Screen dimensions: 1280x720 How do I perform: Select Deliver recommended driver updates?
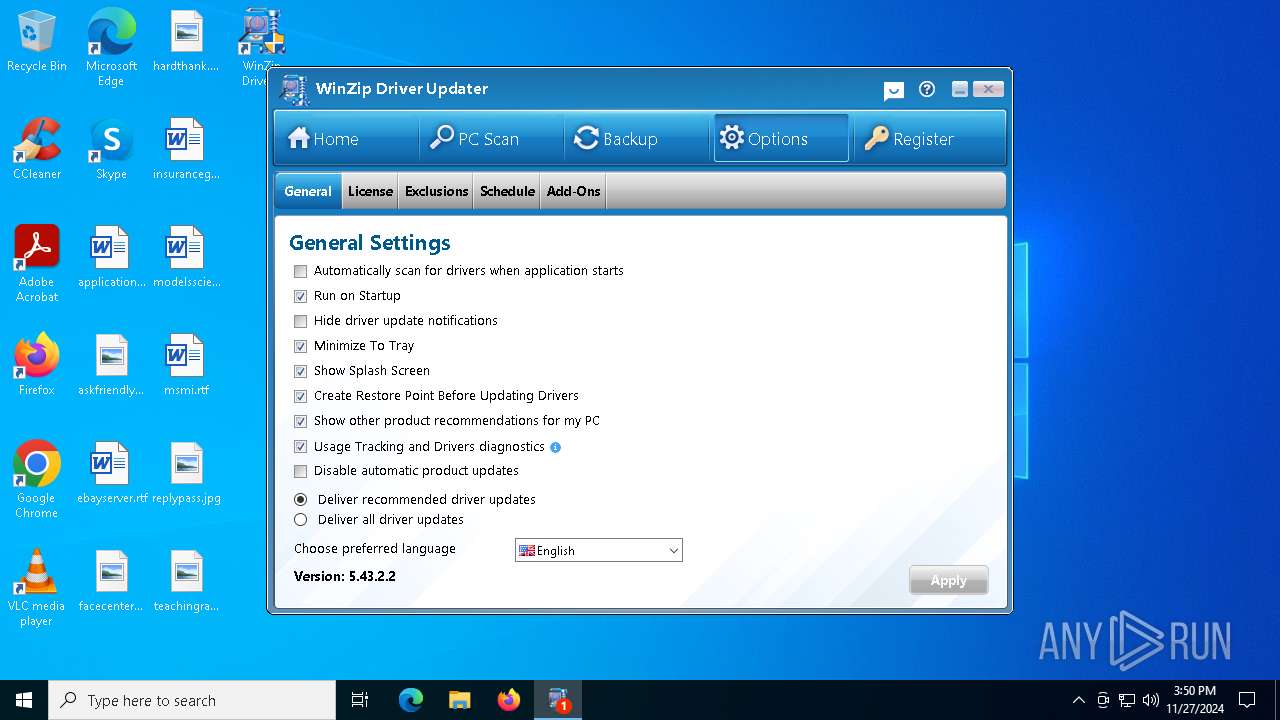point(300,499)
